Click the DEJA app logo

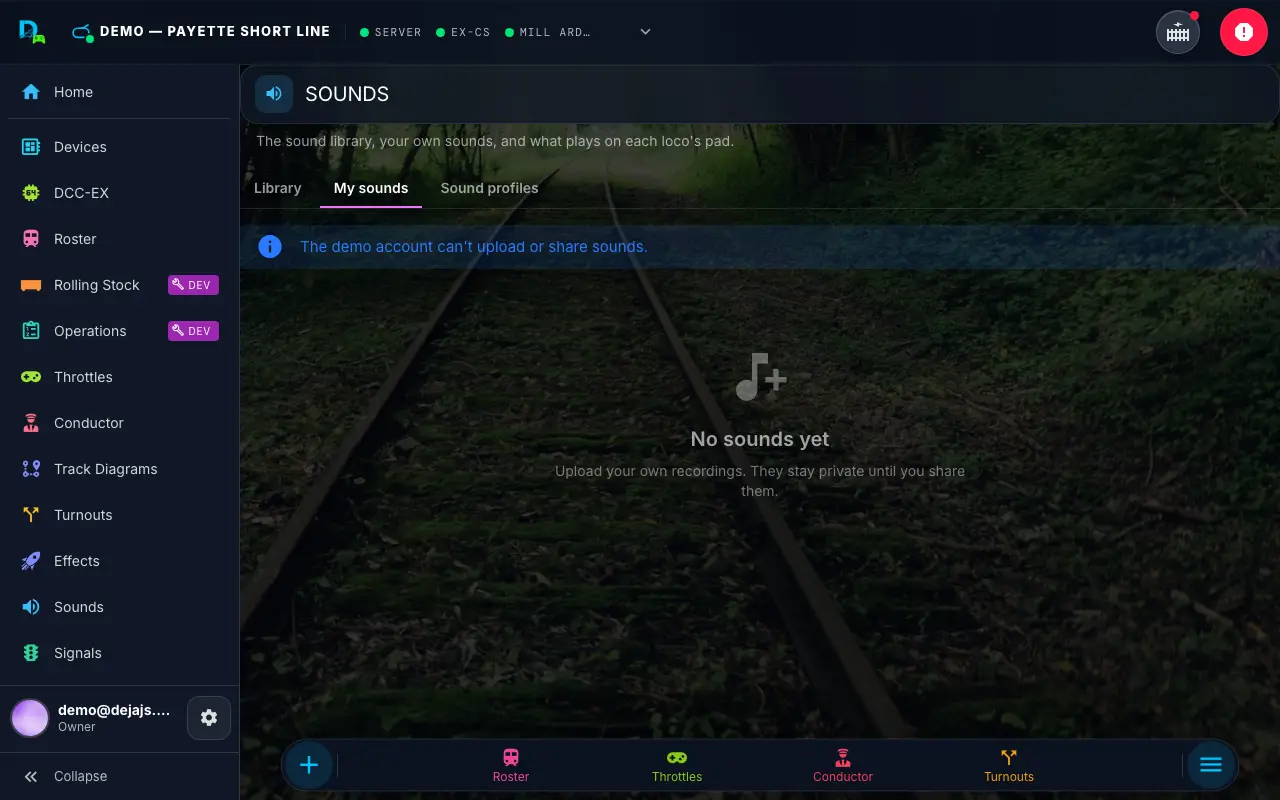[x=32, y=32]
